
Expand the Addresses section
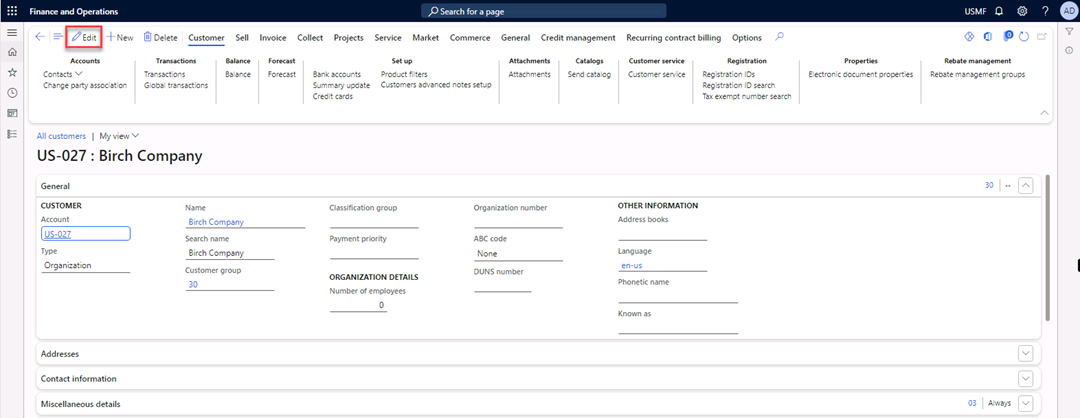point(1026,353)
